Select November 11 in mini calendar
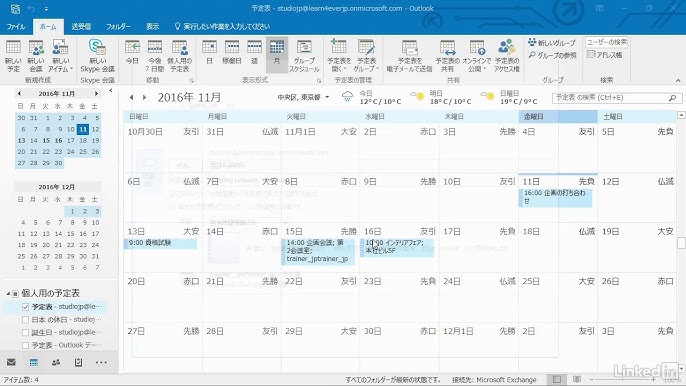This screenshot has width=686, height=386. (x=83, y=129)
